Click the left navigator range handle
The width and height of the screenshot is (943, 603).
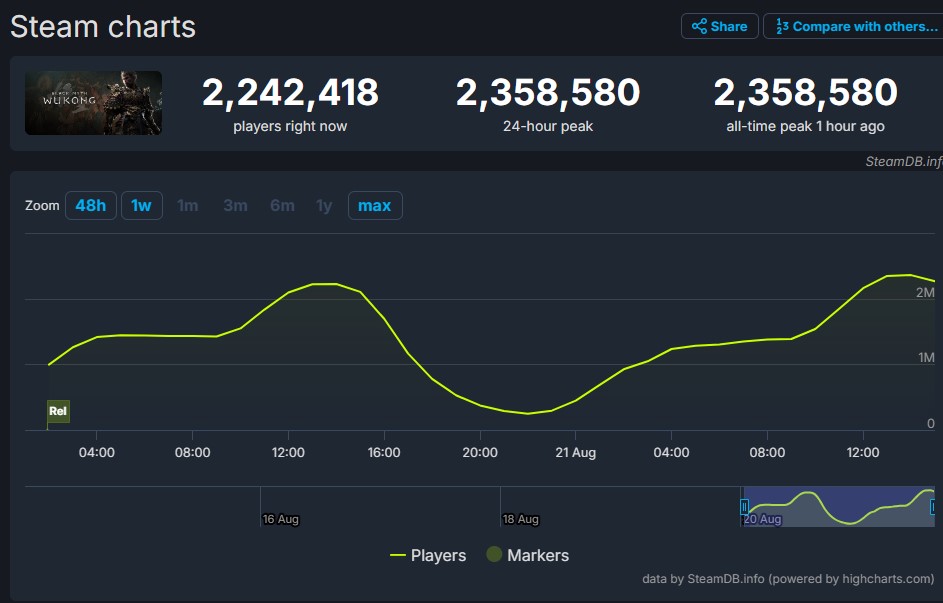coord(744,507)
